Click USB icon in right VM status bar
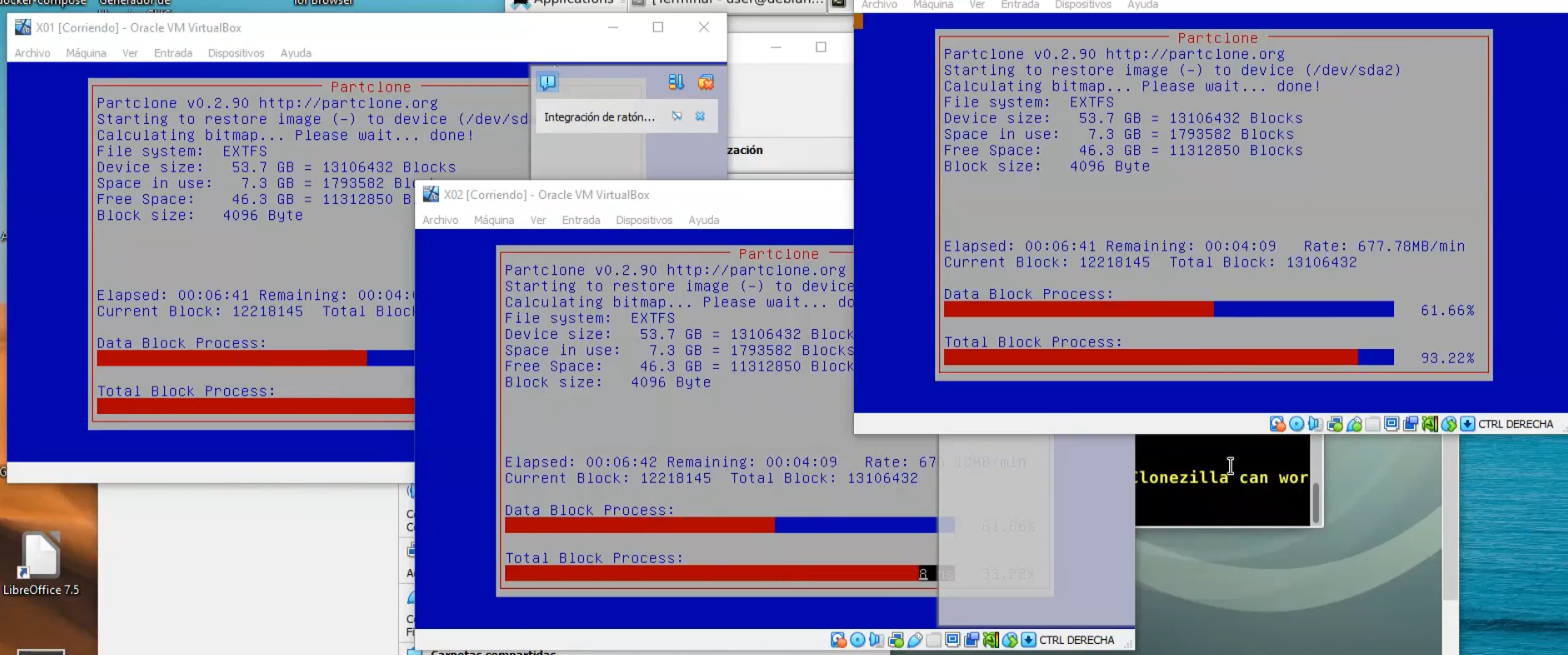This screenshot has height=655, width=1568. pos(1354,424)
